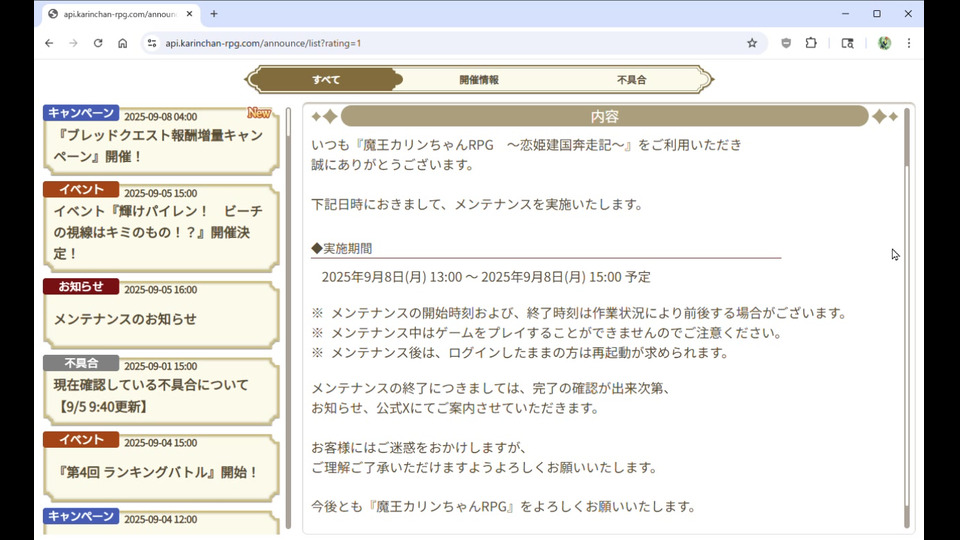Bookmark this page with the star icon
Viewport: 960px width, 540px height.
[x=752, y=43]
